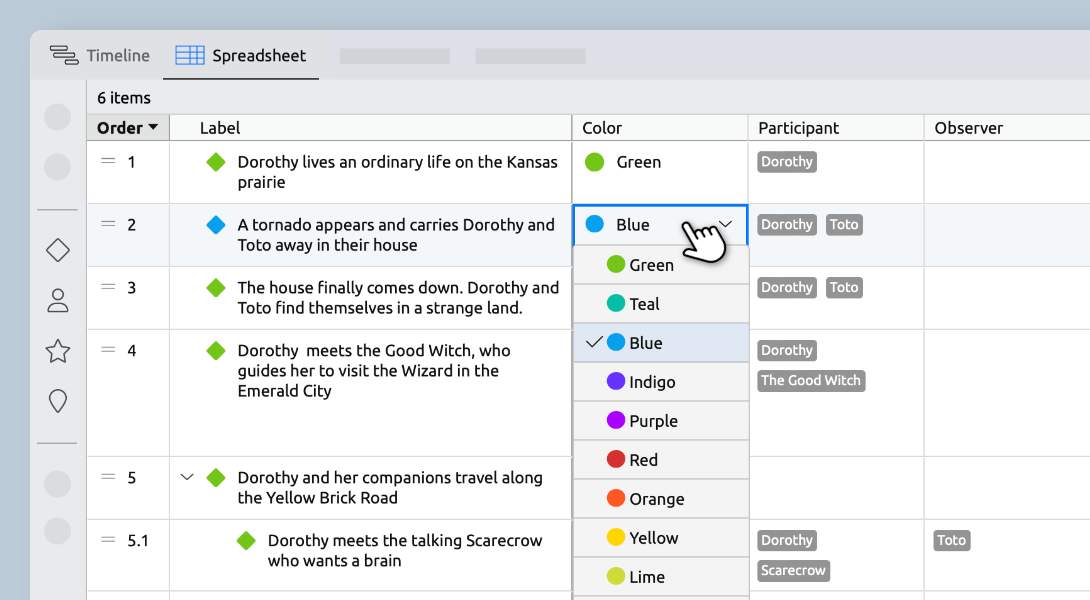Select label "Dorothy lives an ordinary life on the Kansas prairie"
Image resolution: width=1090 pixels, height=600 pixels.
tap(398, 172)
